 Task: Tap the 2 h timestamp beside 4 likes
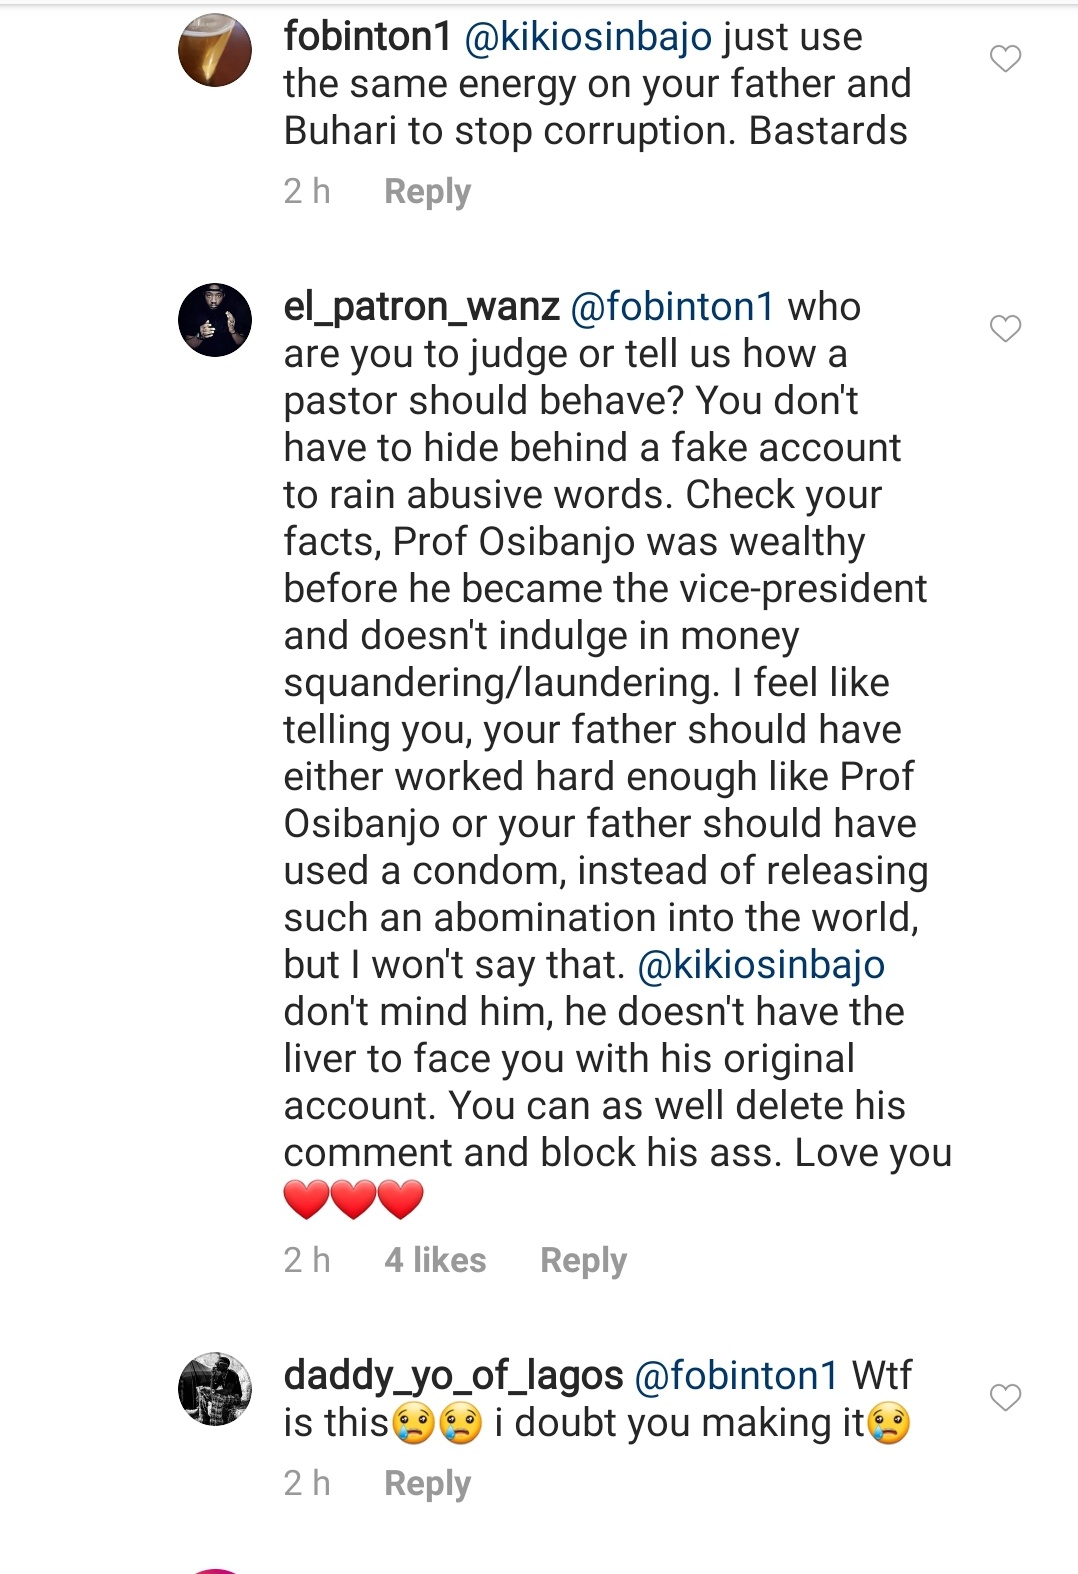(x=306, y=1260)
